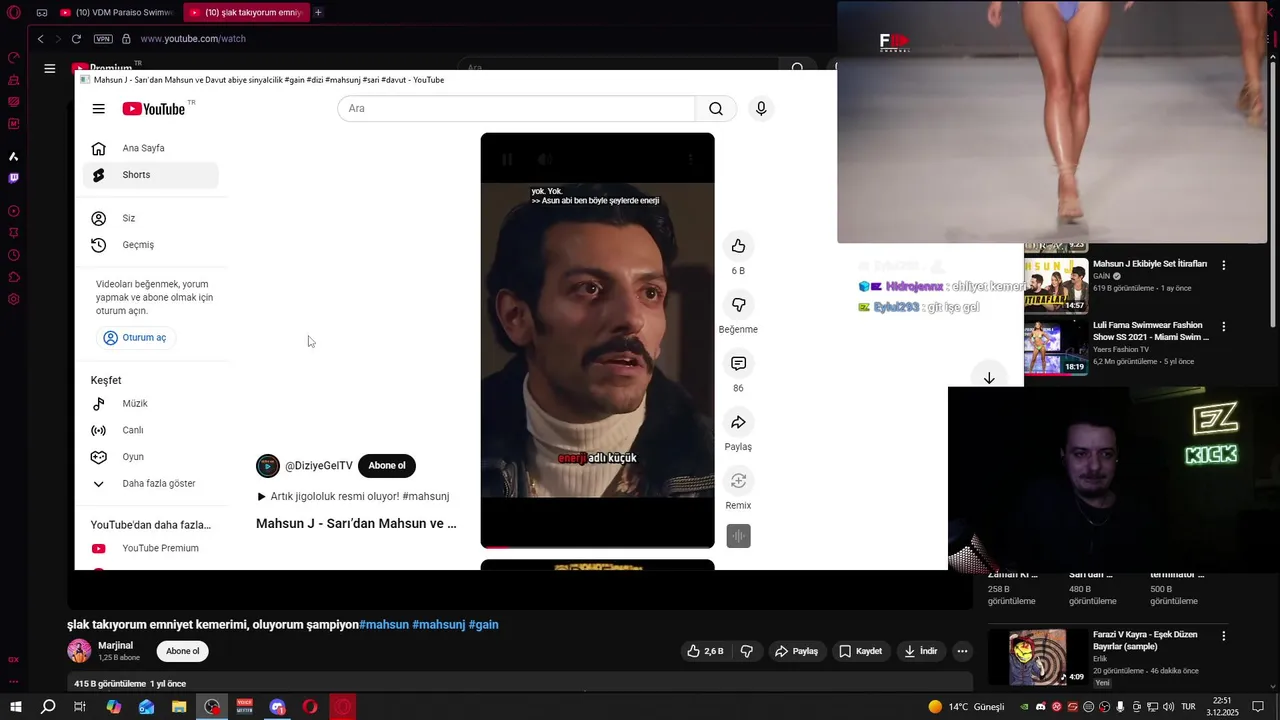This screenshot has height=720, width=1280.
Task: Dislike the main video below player
Action: click(x=747, y=651)
